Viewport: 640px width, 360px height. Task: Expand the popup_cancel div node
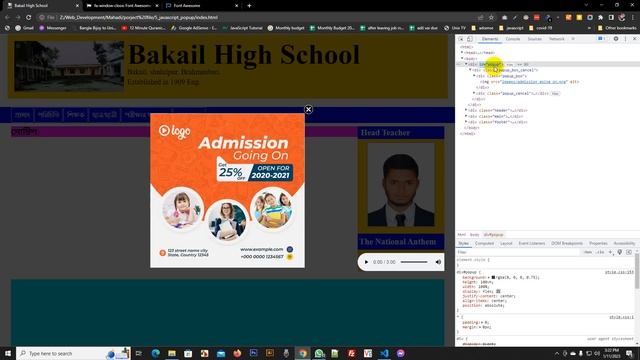(474, 93)
